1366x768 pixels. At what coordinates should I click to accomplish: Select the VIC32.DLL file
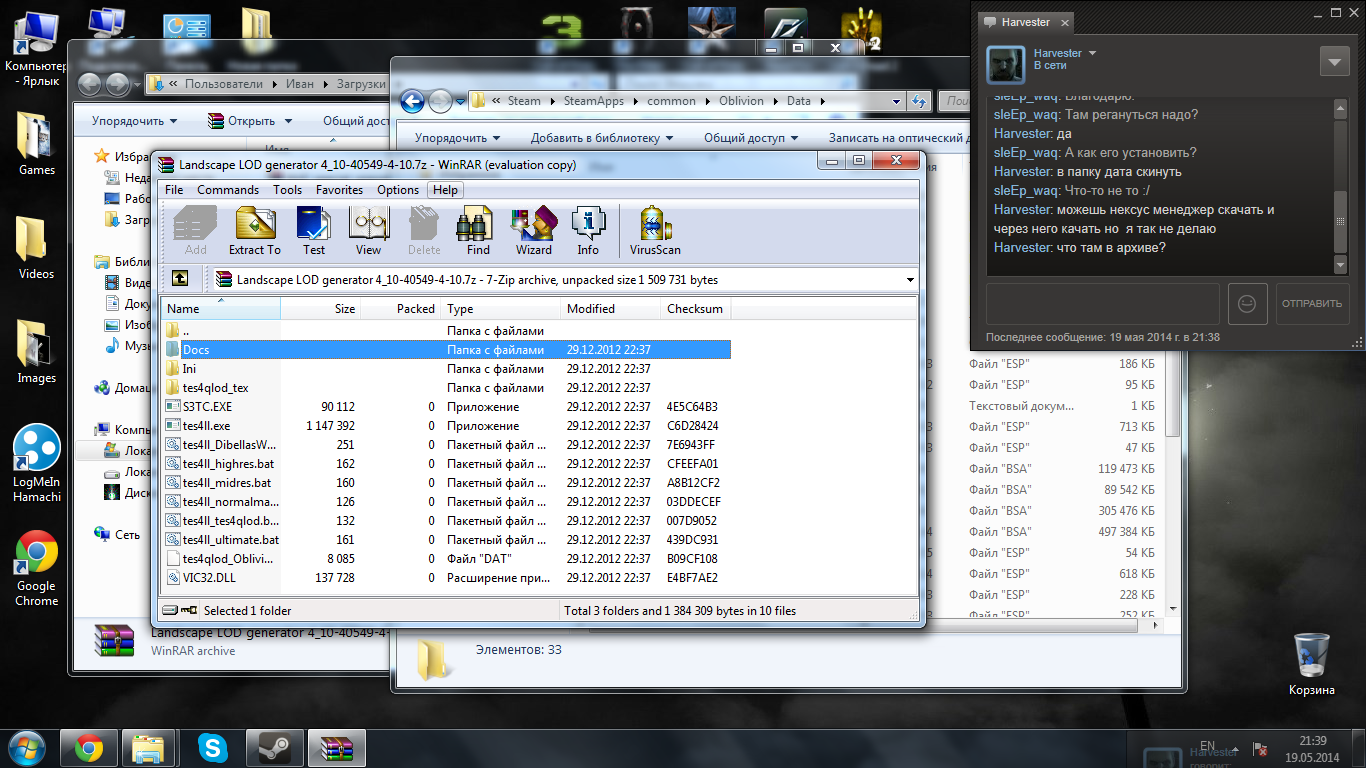[446, 578]
